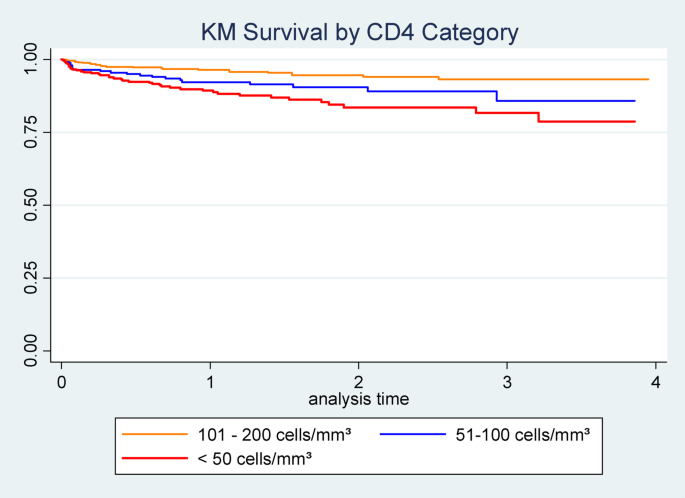685x498 pixels.
Task: Select the < 50 cells/mm³ legend label
Action: pyautogui.click(x=247, y=459)
